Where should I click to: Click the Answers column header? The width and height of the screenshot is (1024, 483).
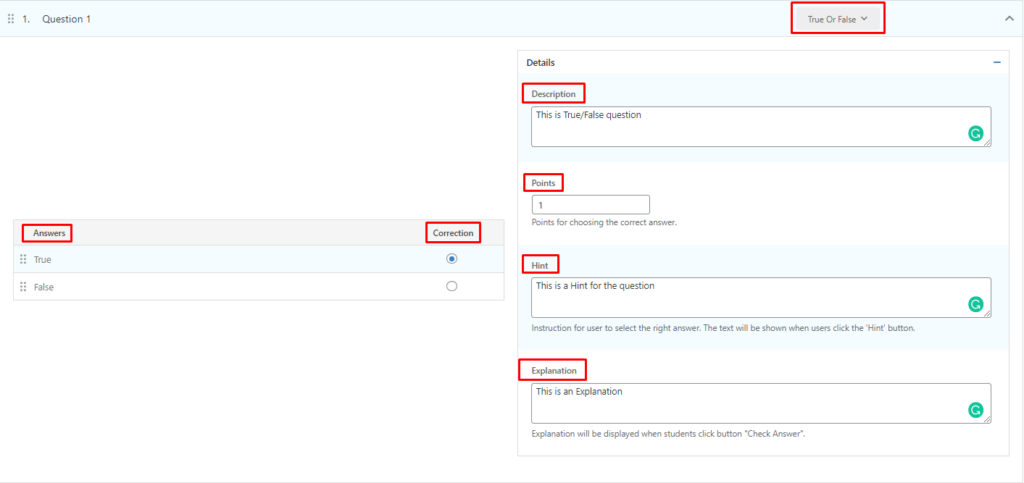pos(49,233)
